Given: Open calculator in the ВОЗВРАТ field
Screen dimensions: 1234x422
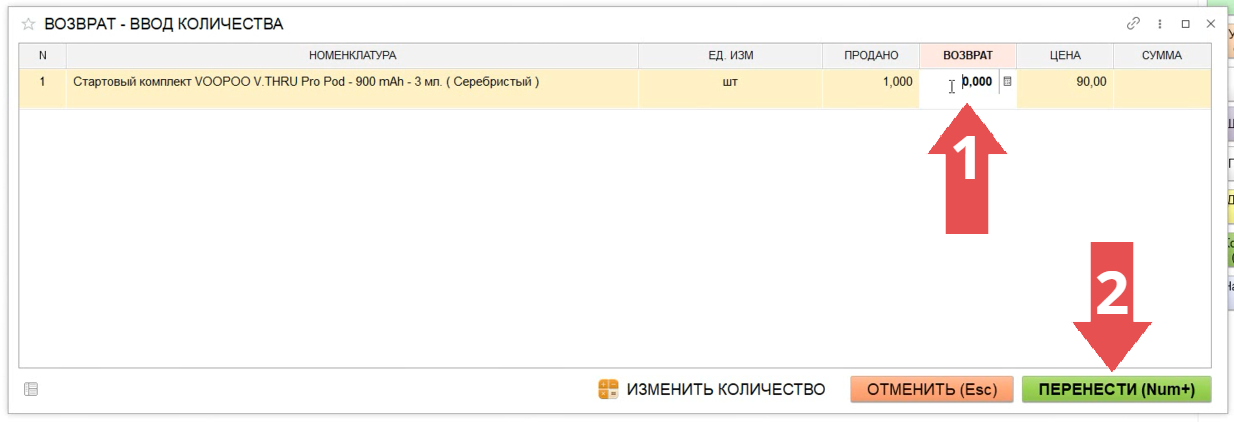Looking at the screenshot, I should 1007,82.
